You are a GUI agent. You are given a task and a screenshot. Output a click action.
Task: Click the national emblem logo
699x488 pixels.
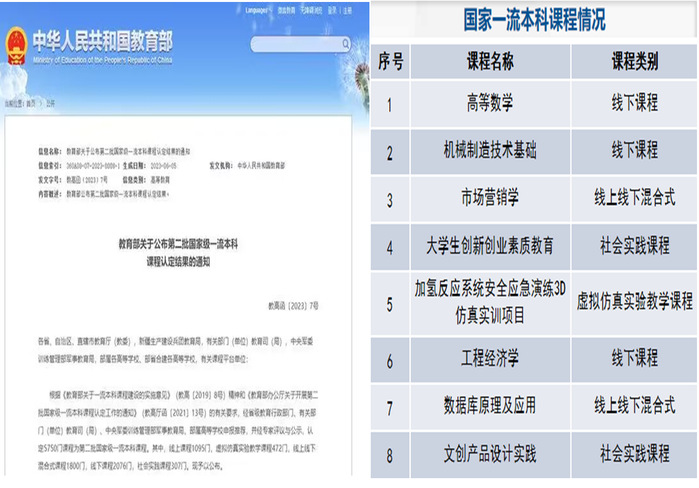pos(16,46)
